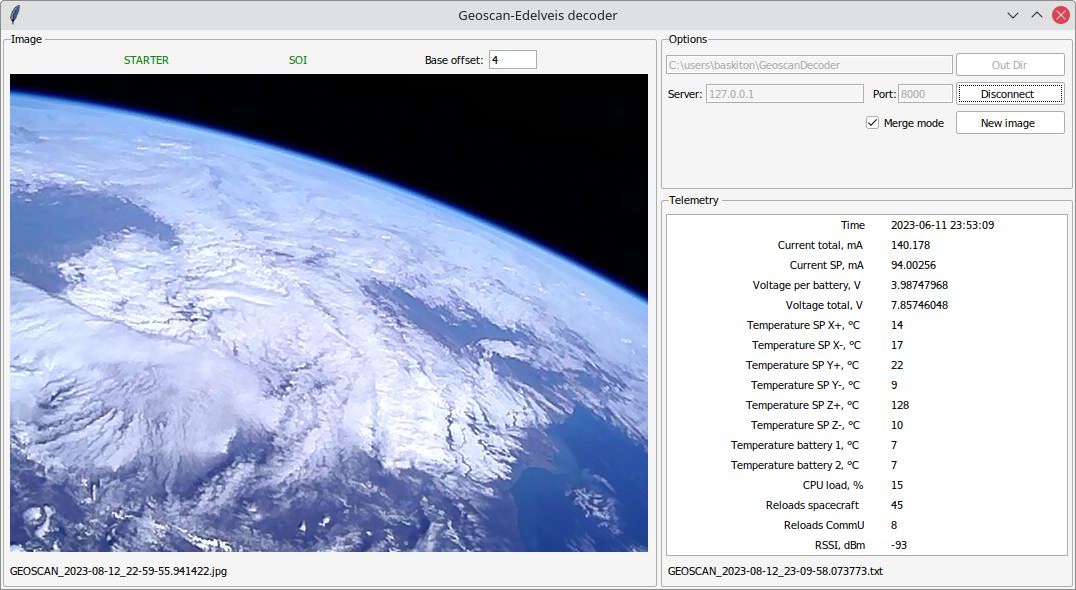Click the Temperature SP Z- label

pos(805,425)
